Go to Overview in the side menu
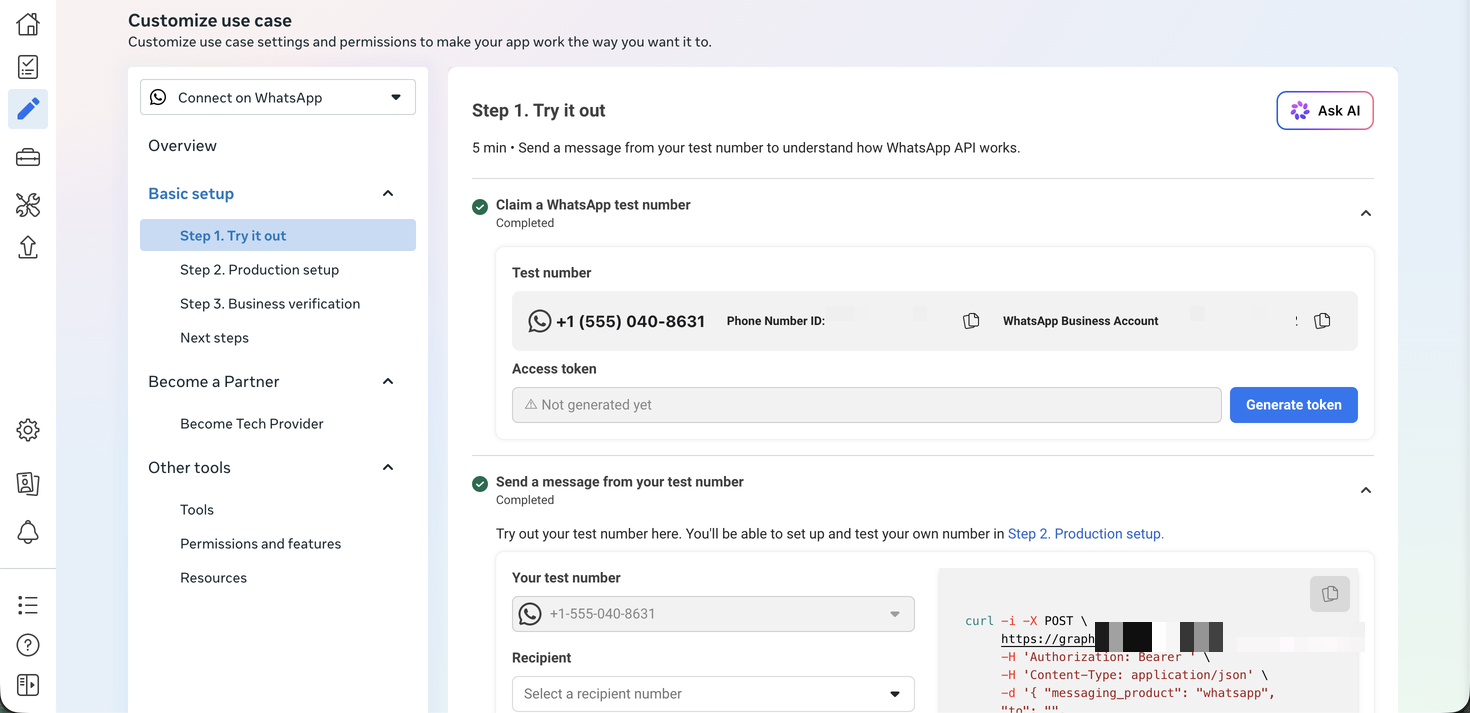 182,146
